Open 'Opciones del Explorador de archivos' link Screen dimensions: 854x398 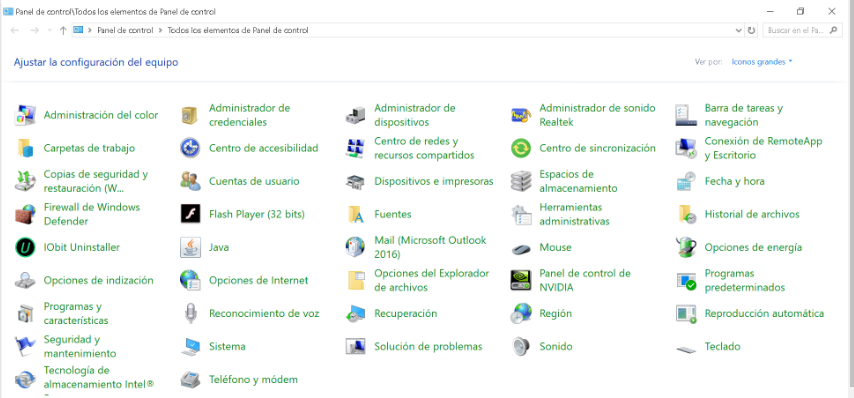click(x=432, y=280)
